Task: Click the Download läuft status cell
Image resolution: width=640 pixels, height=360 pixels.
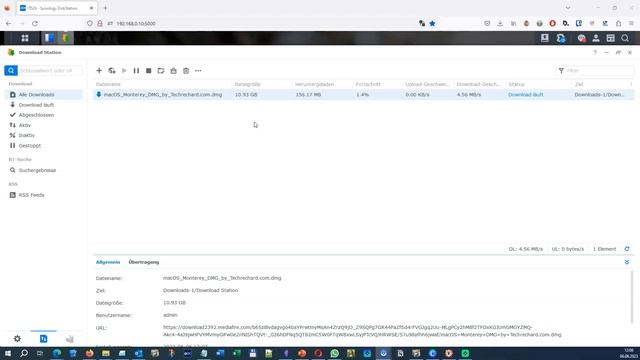Action: 526,95
